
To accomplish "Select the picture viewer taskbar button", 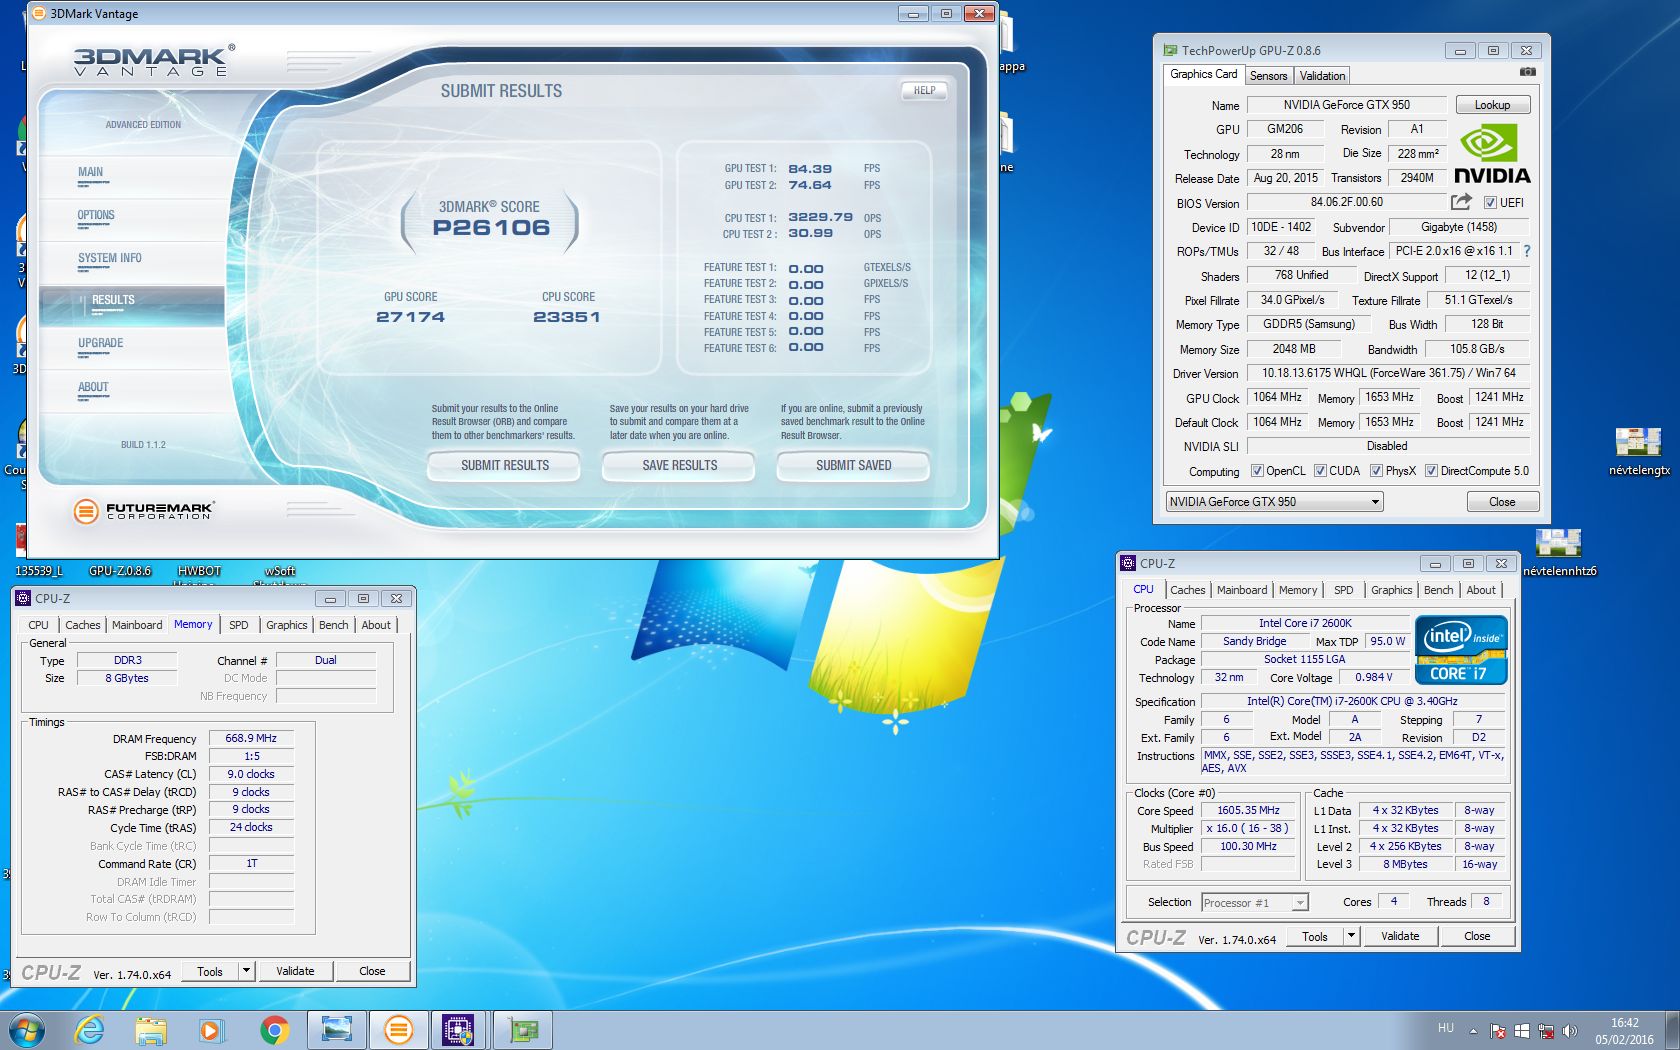I will (x=336, y=1029).
